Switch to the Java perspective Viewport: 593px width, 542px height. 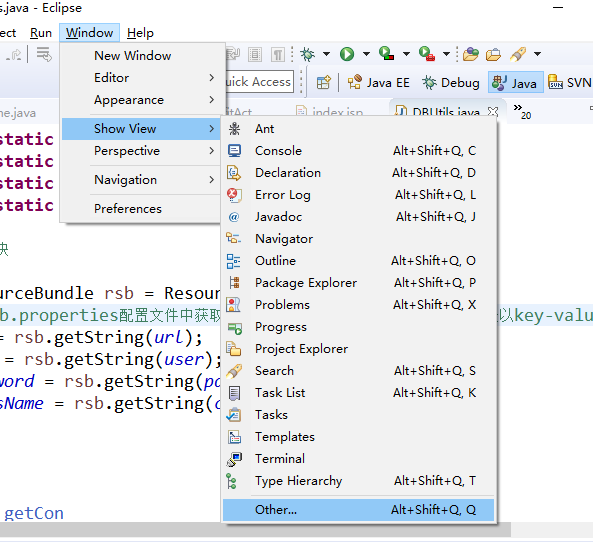coord(516,82)
